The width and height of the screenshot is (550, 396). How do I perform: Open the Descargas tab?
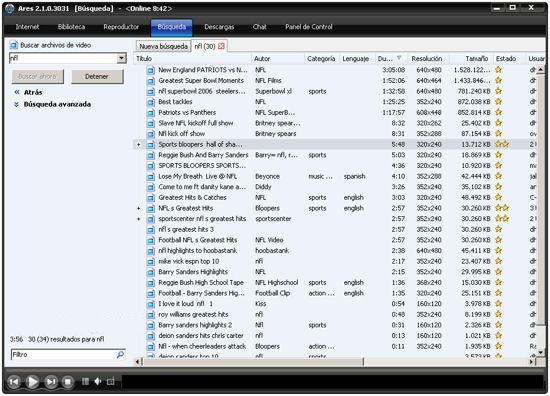coord(219,27)
